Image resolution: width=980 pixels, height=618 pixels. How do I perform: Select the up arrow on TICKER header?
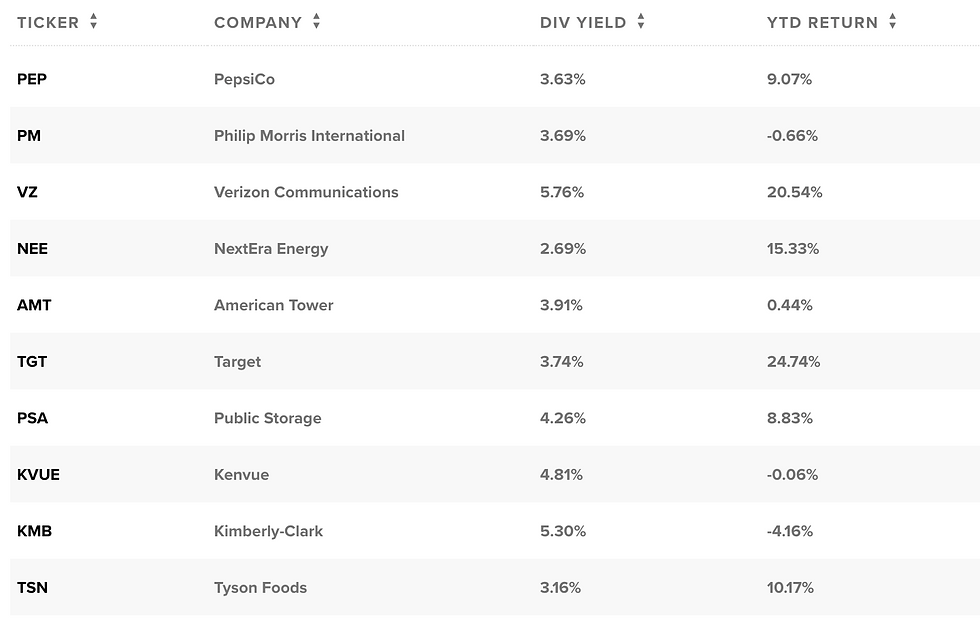pos(94,16)
